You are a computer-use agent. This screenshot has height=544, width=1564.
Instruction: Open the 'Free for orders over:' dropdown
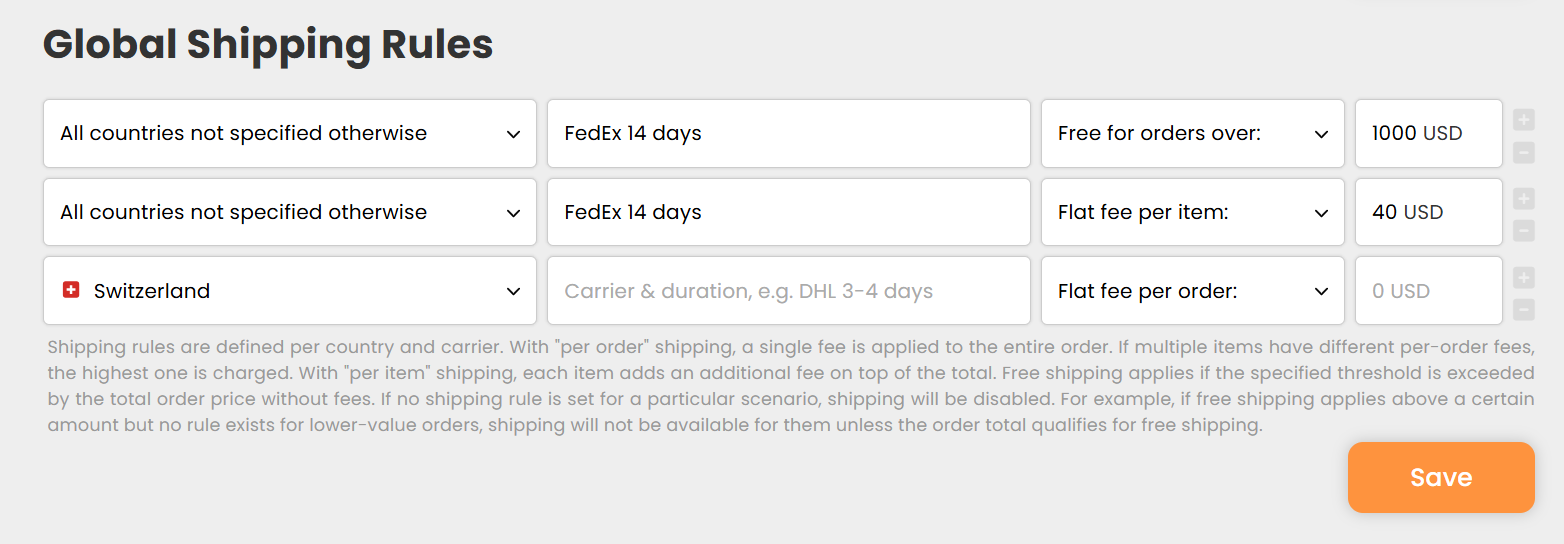pyautogui.click(x=1192, y=134)
